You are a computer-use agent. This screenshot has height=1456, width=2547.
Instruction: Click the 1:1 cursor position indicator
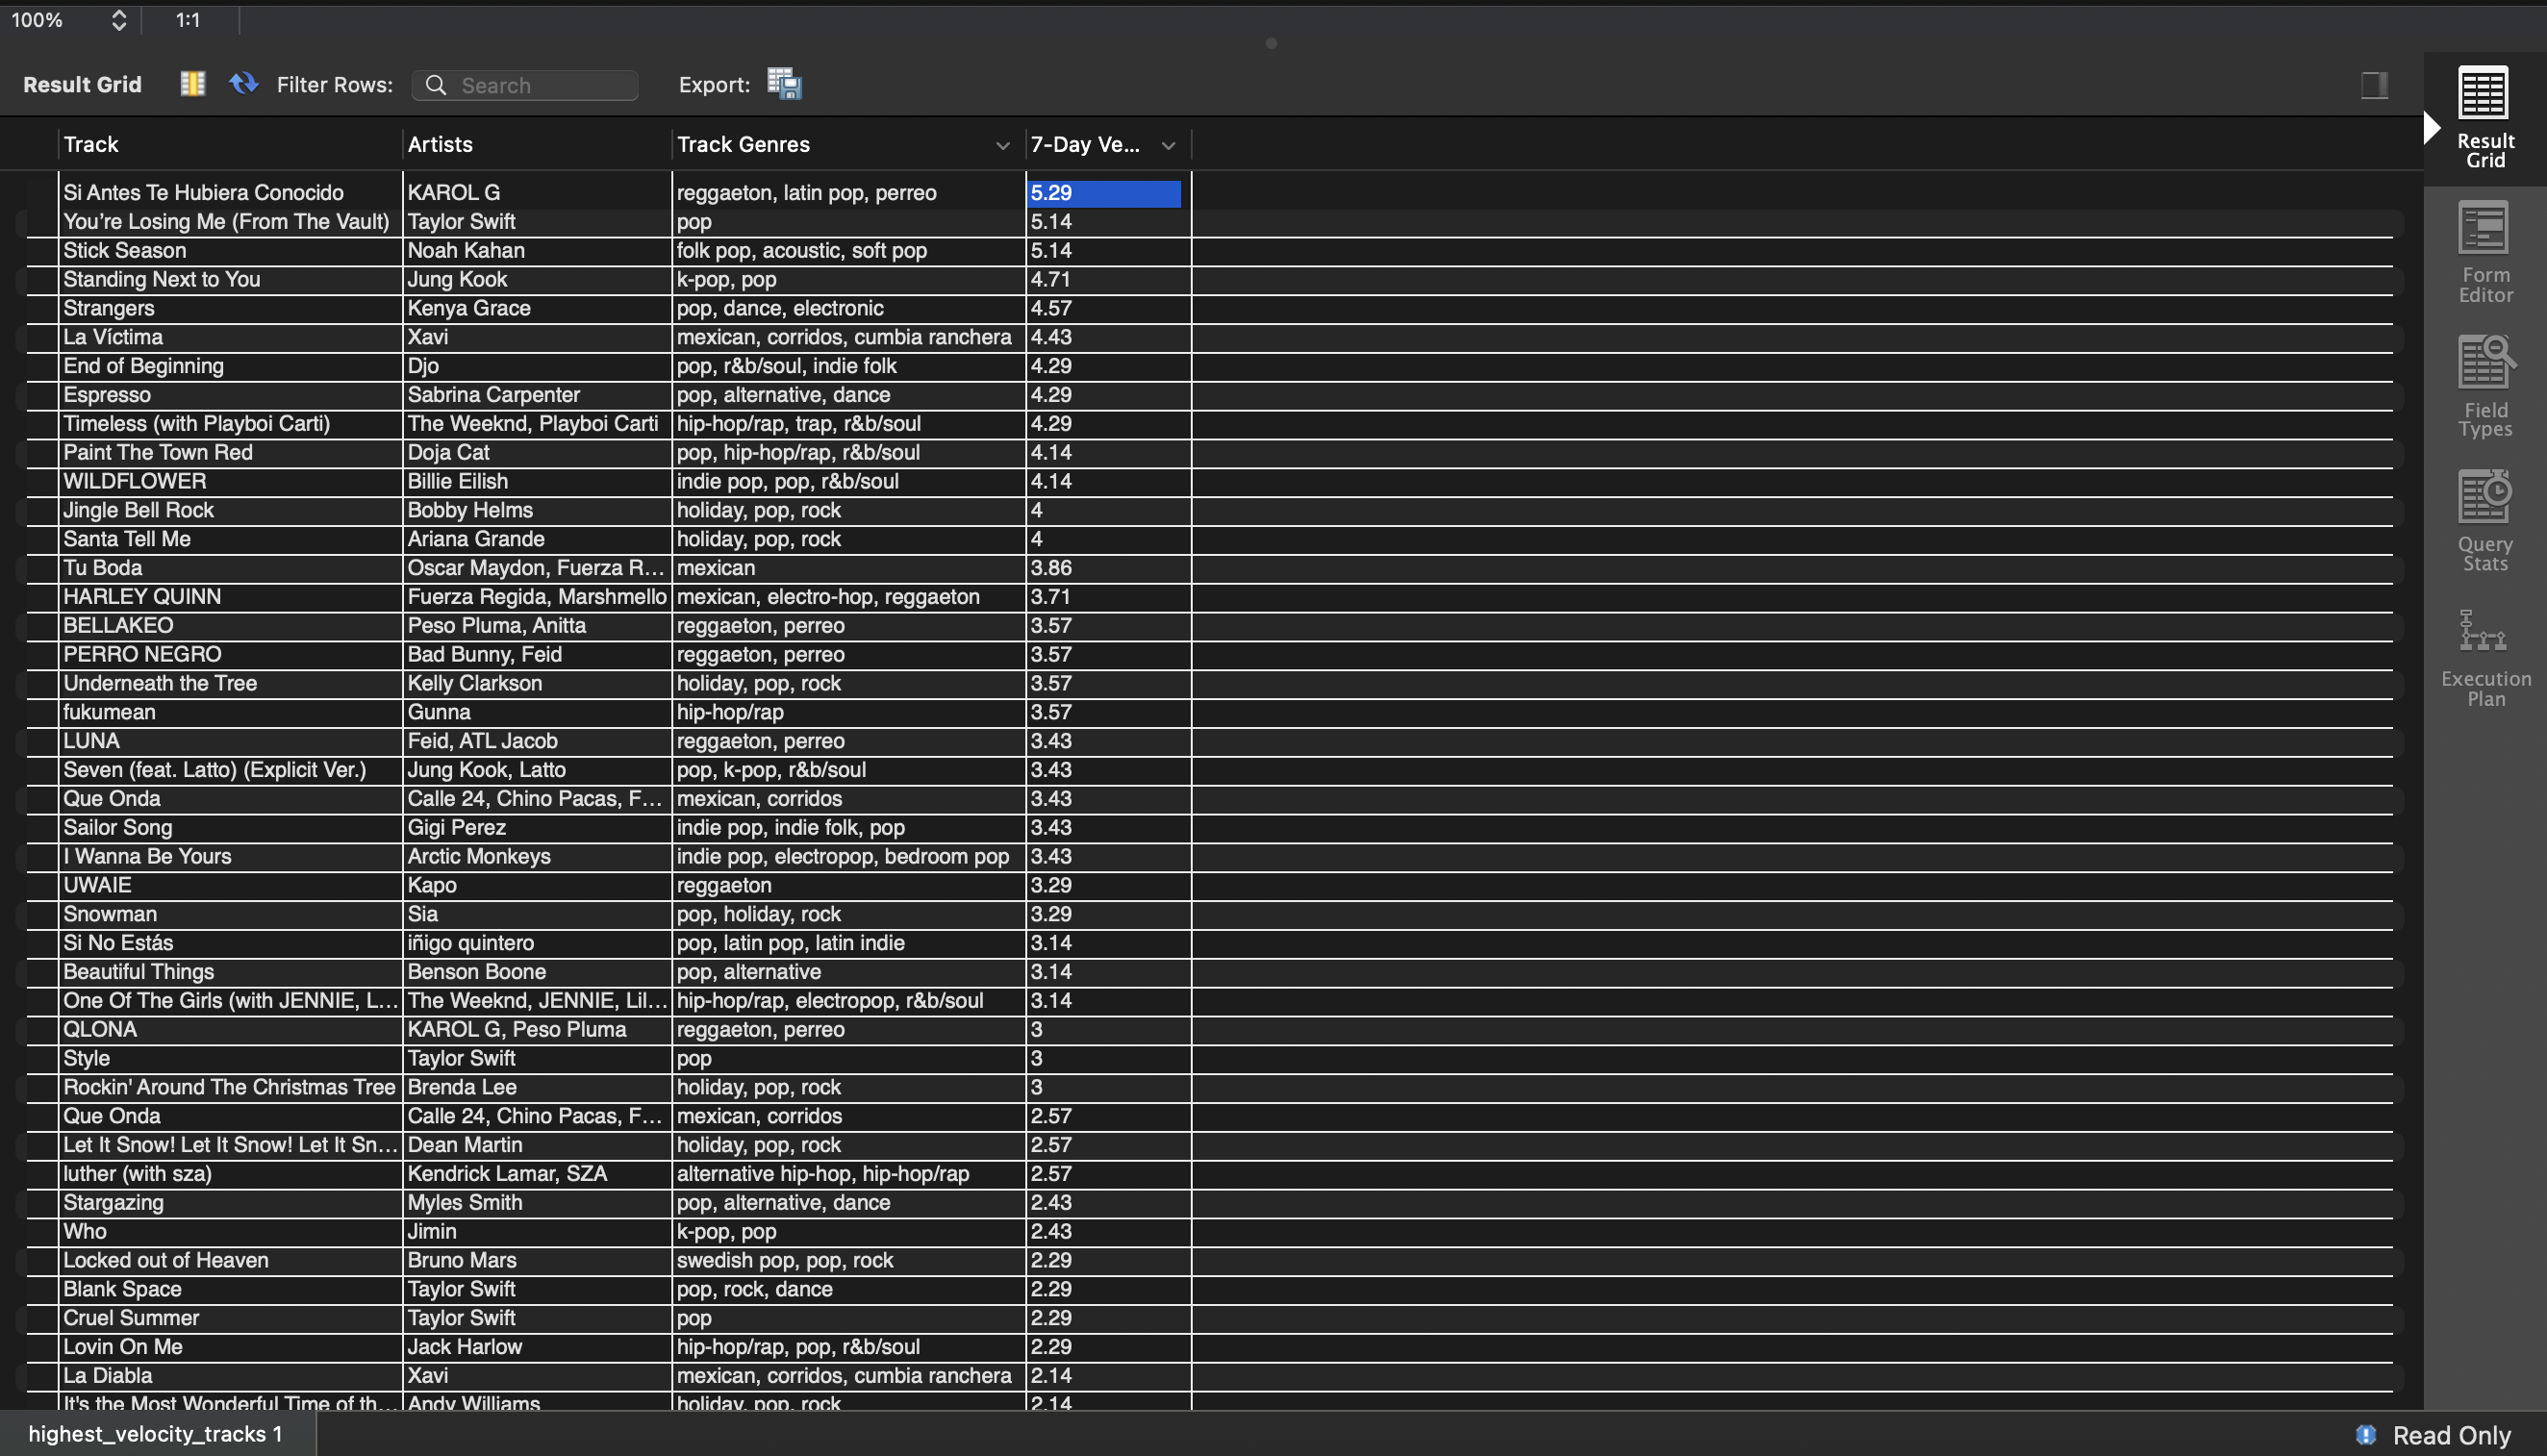[188, 20]
